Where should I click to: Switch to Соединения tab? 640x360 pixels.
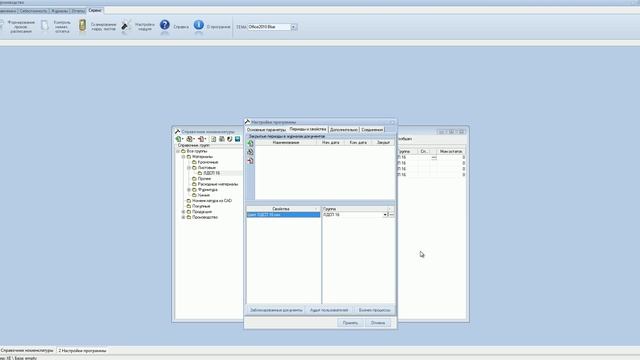coord(372,130)
